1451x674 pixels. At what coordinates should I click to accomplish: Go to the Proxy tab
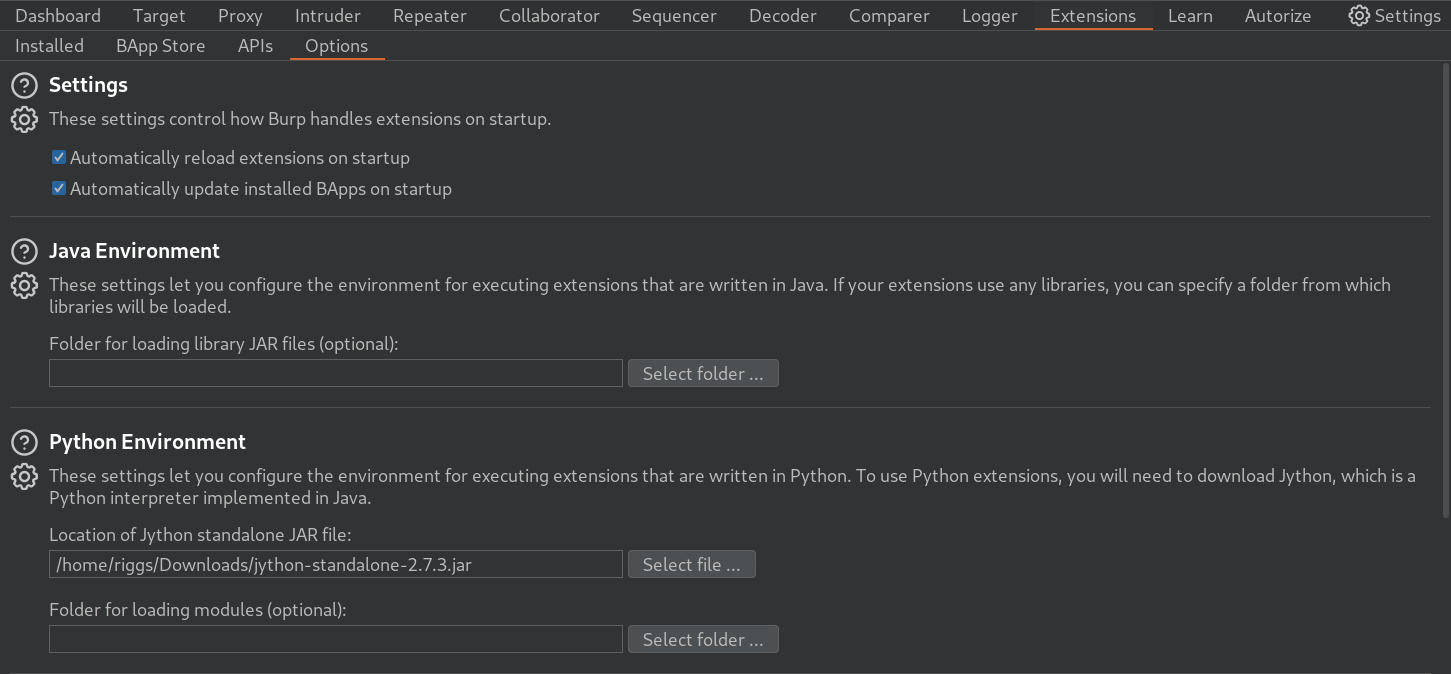(x=240, y=16)
